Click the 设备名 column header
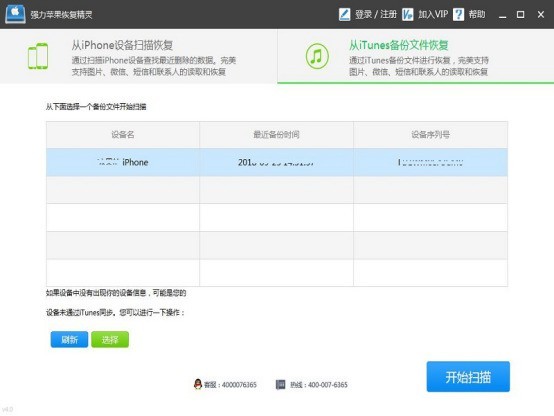 pos(123,135)
